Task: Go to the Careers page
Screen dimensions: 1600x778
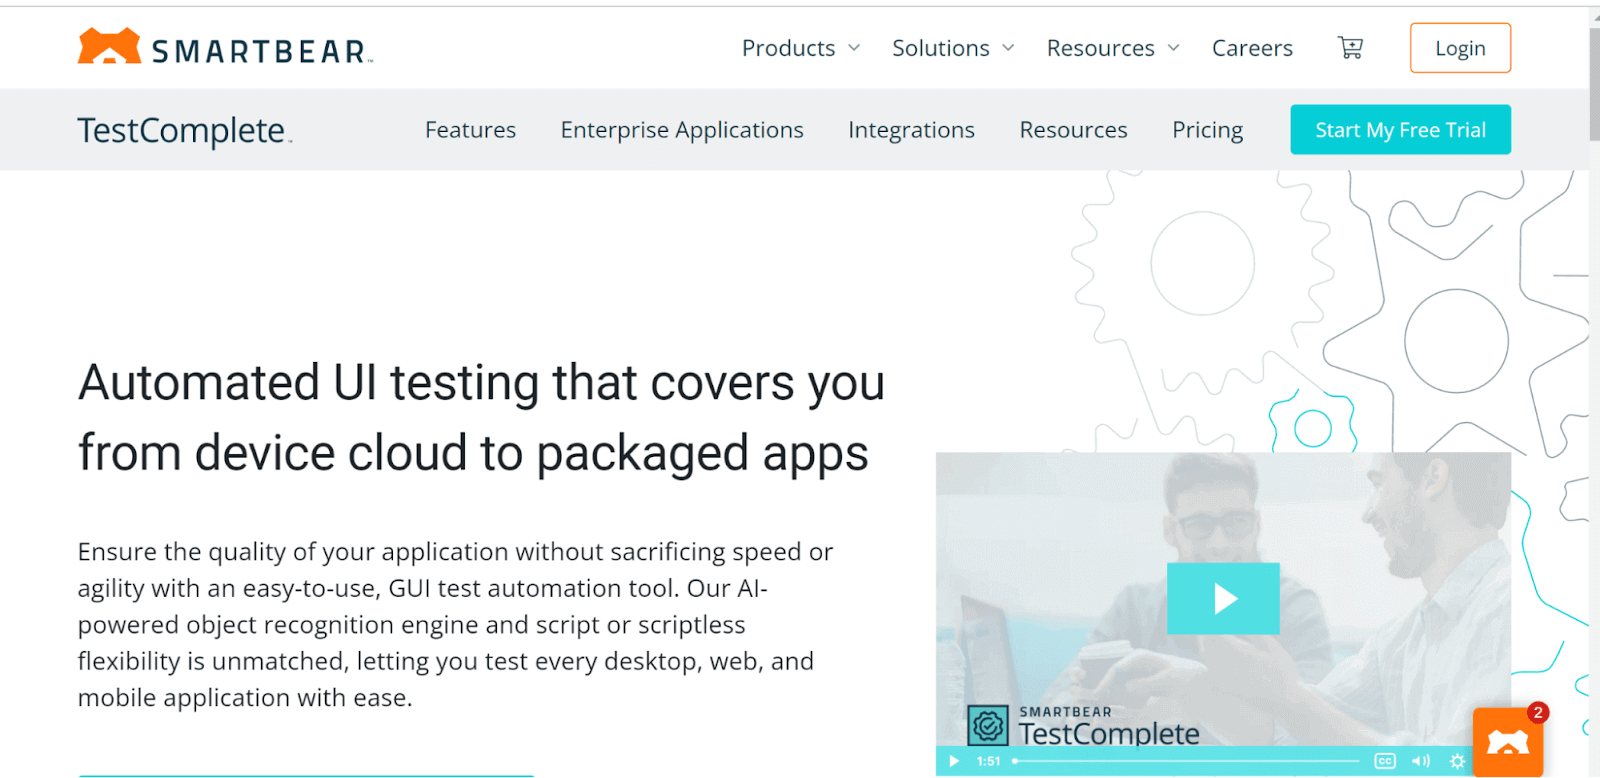Action: [x=1252, y=48]
